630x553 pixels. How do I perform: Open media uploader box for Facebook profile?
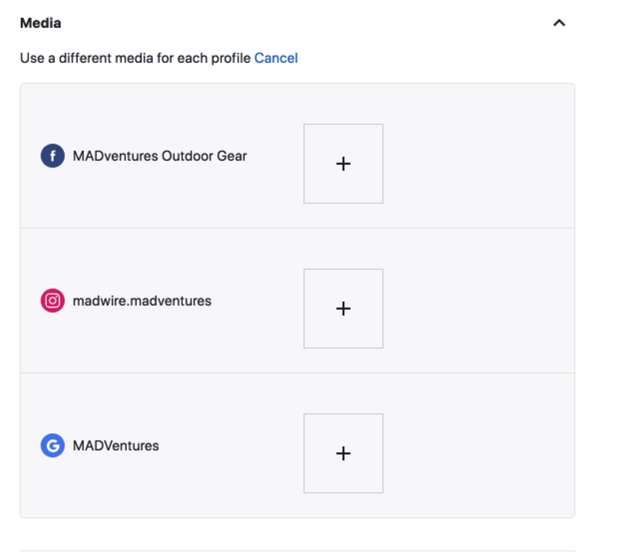coord(343,164)
